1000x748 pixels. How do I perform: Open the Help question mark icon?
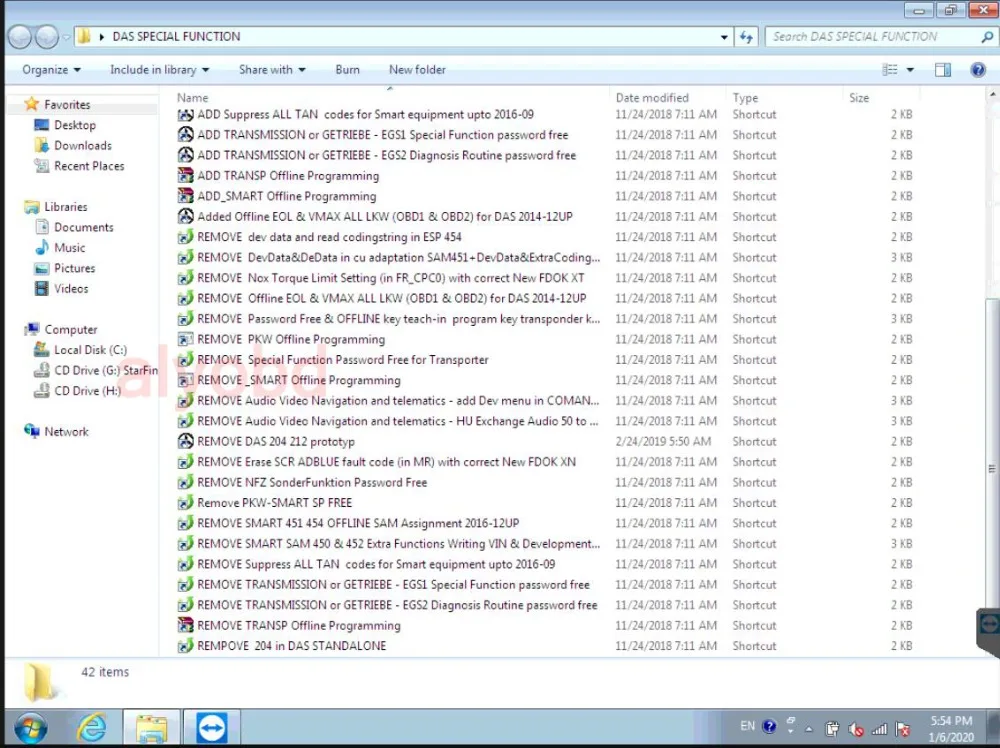point(978,70)
